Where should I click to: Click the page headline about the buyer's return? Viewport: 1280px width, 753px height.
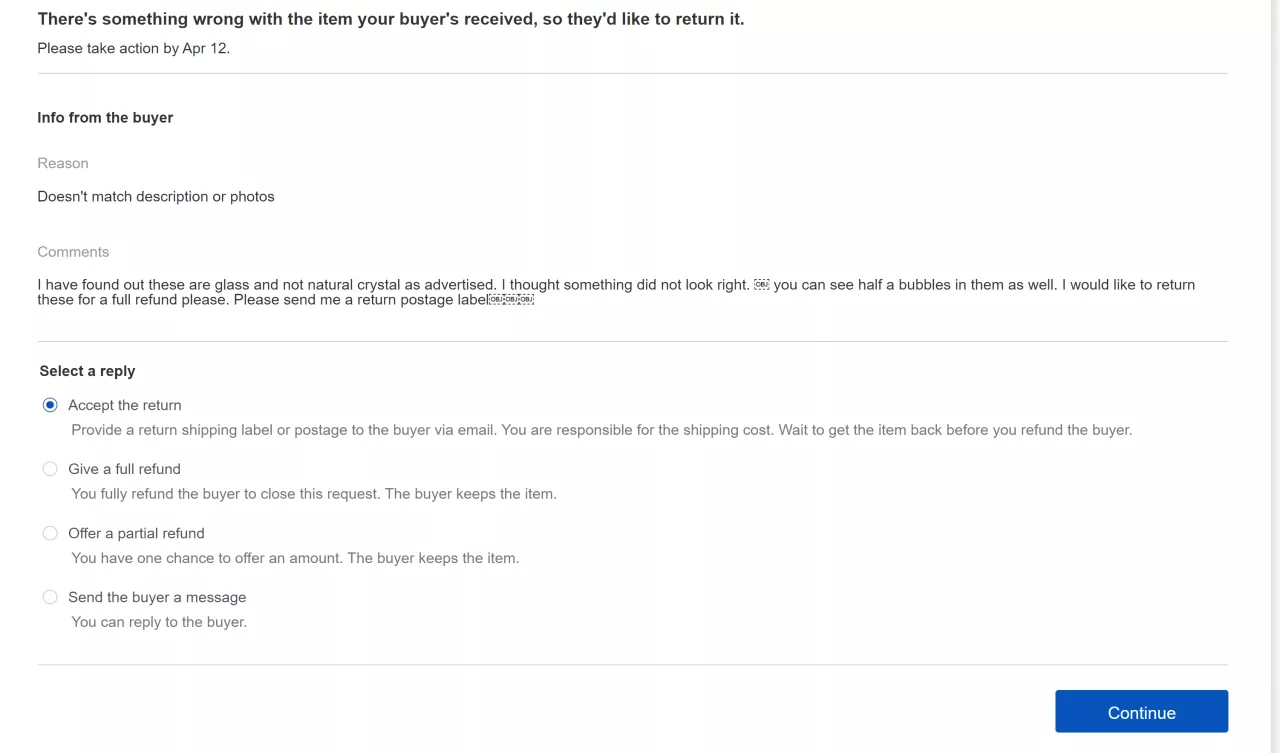390,19
